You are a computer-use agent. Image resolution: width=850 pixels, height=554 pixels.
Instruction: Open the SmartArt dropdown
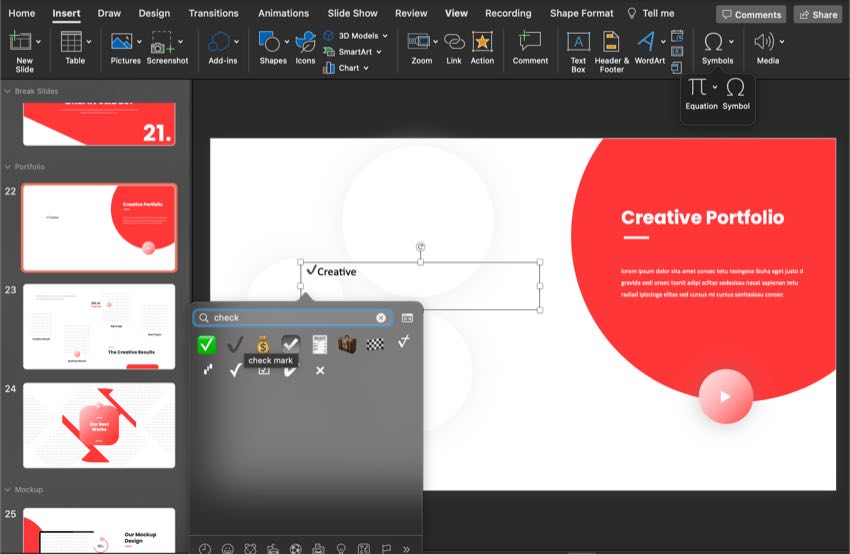[x=380, y=52]
